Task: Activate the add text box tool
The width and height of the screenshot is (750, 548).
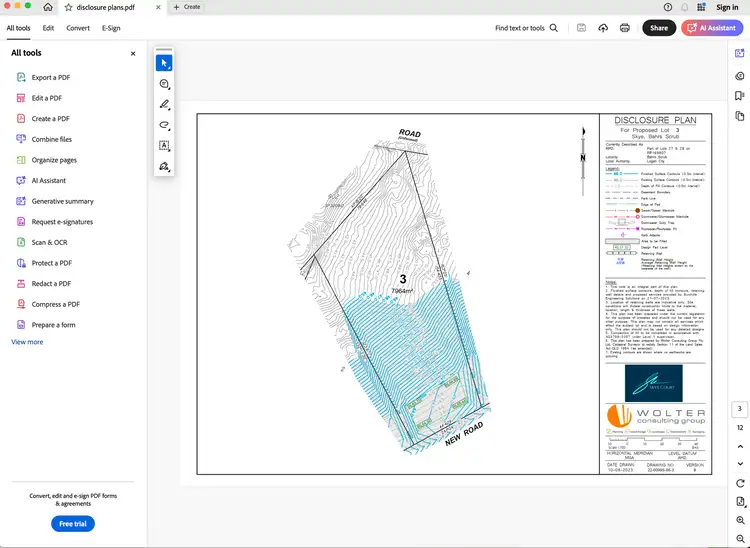Action: (x=164, y=145)
